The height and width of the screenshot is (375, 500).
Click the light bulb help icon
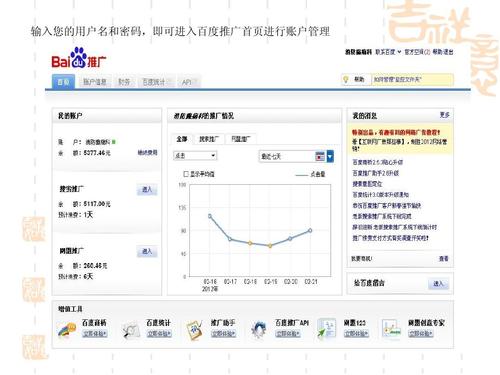point(346,80)
